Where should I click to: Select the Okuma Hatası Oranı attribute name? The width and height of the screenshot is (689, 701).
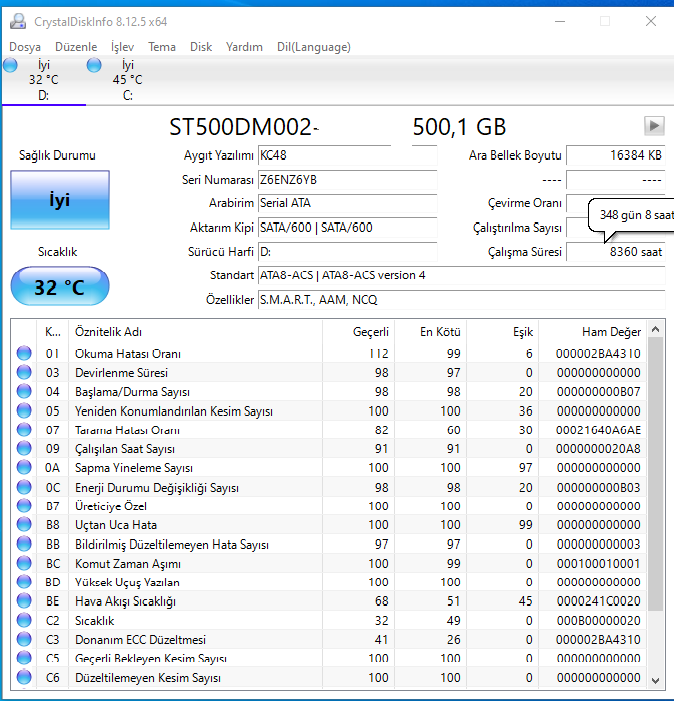(128, 354)
